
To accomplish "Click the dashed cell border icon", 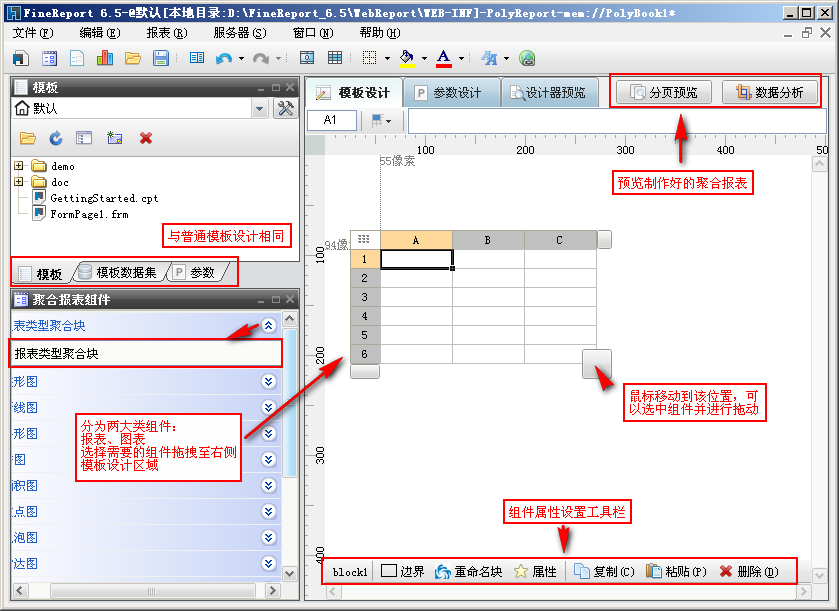I will click(x=369, y=58).
